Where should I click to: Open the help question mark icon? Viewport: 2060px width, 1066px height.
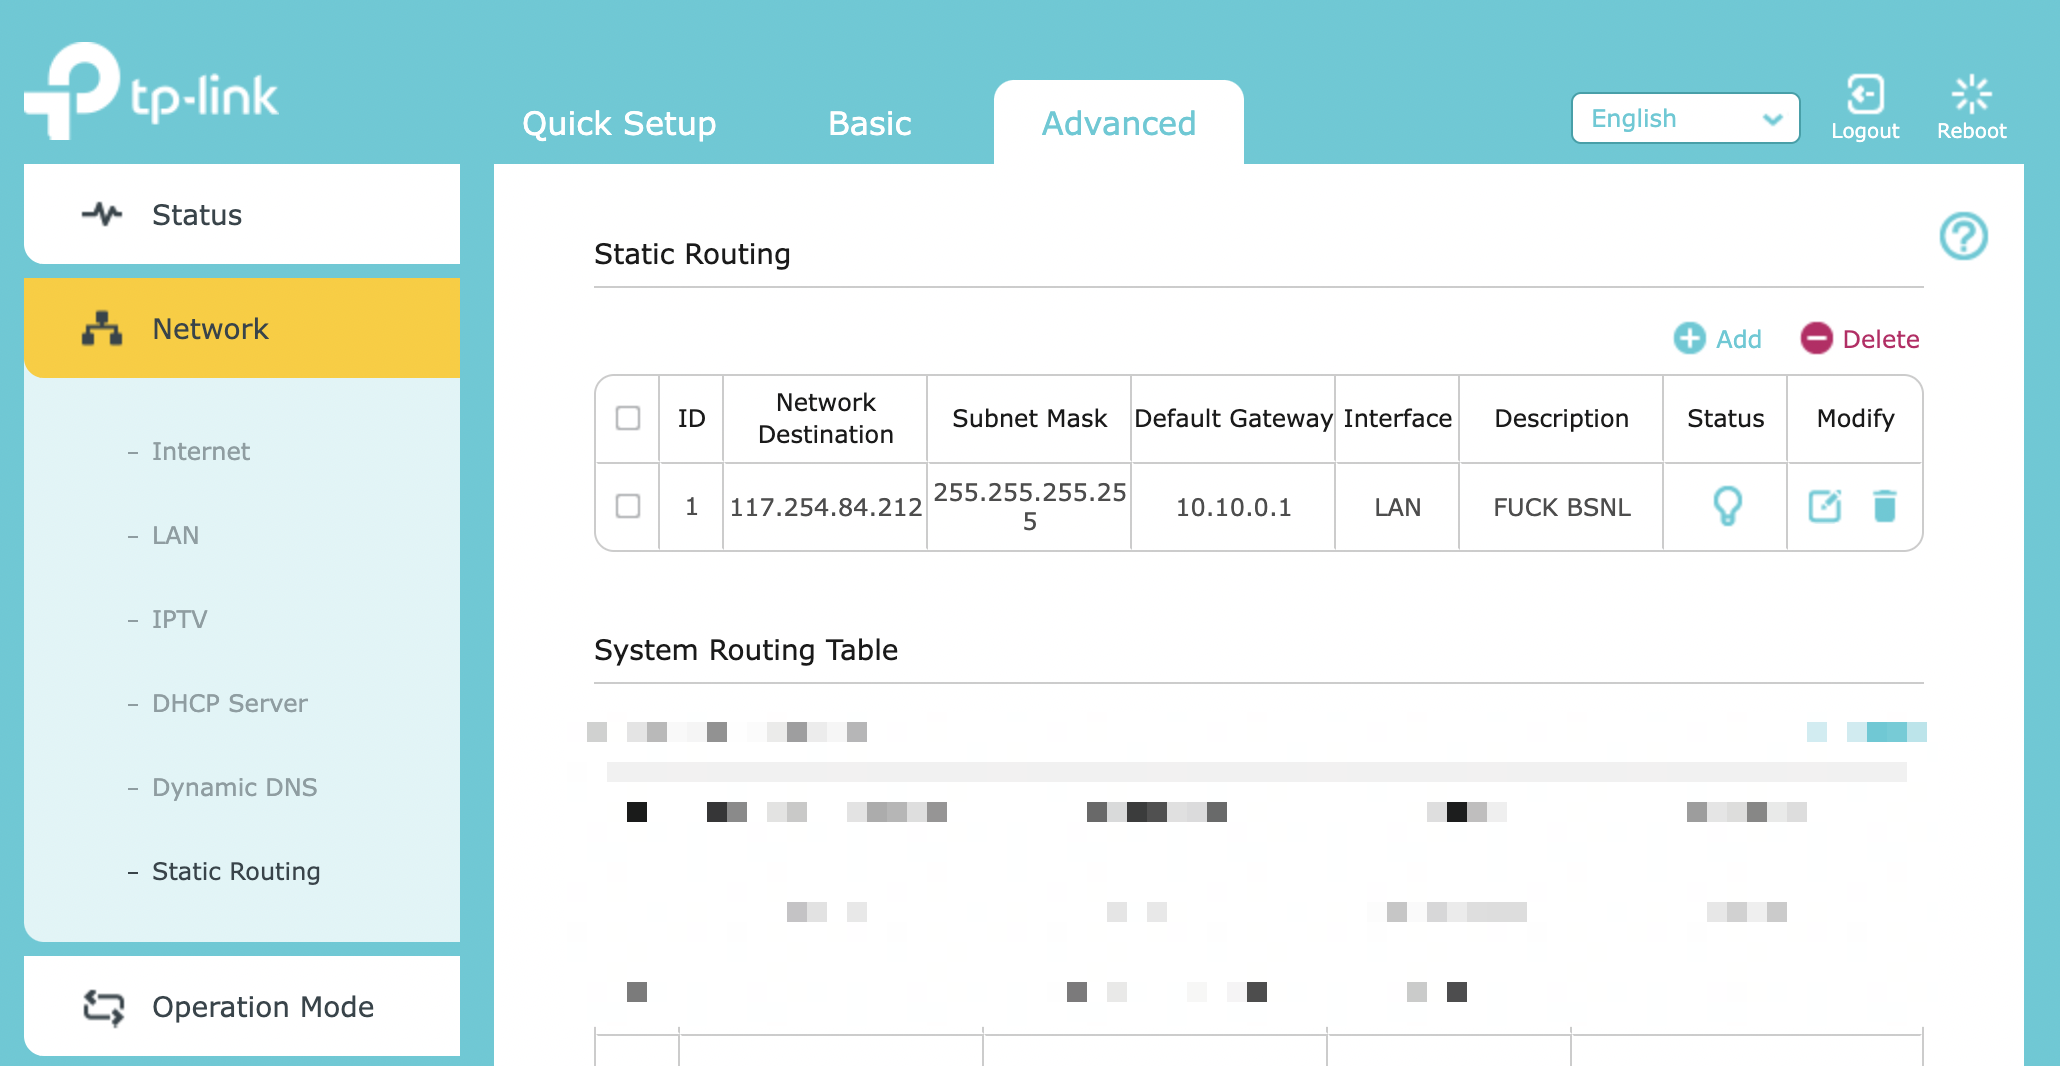1963,236
